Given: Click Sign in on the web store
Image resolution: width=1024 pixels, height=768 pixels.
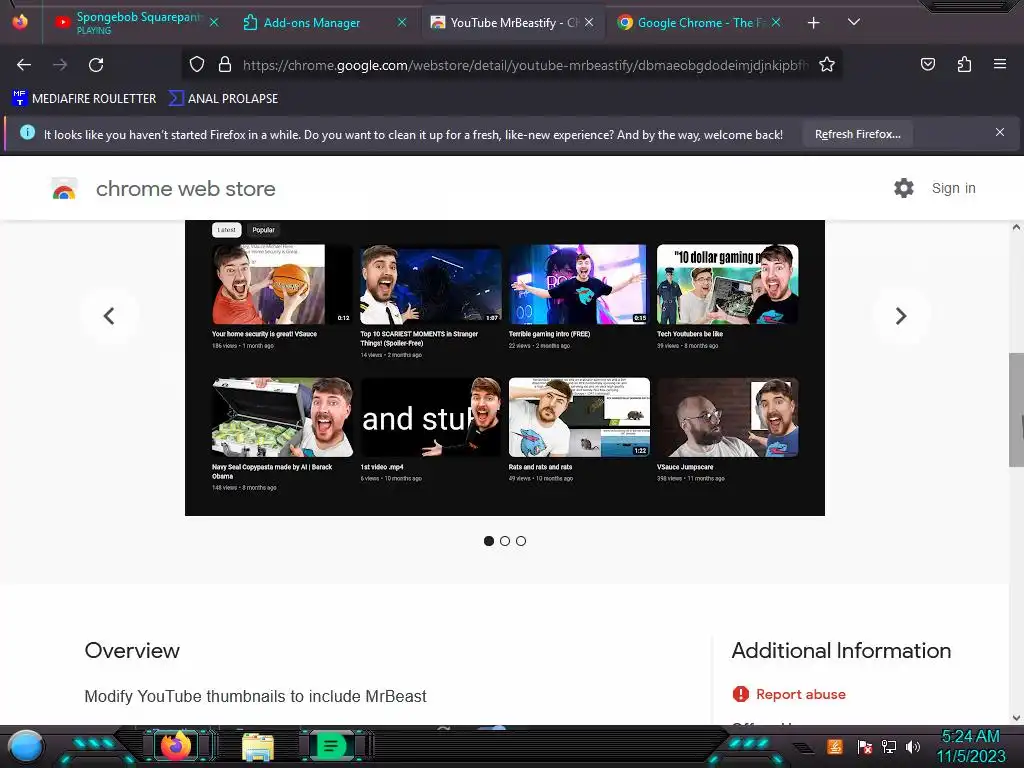Looking at the screenshot, I should (953, 188).
